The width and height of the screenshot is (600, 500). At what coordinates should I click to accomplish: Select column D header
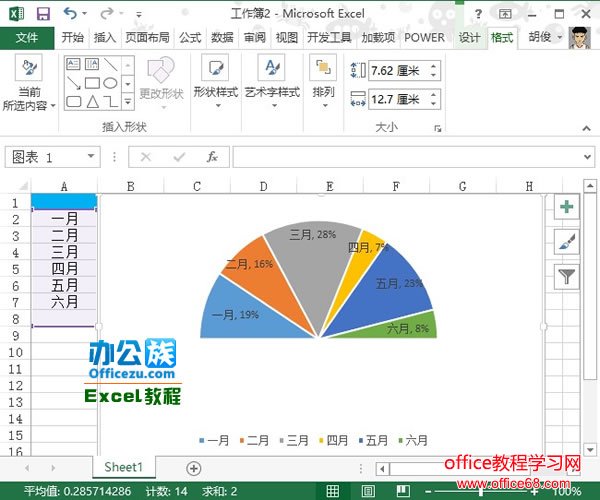click(x=263, y=186)
